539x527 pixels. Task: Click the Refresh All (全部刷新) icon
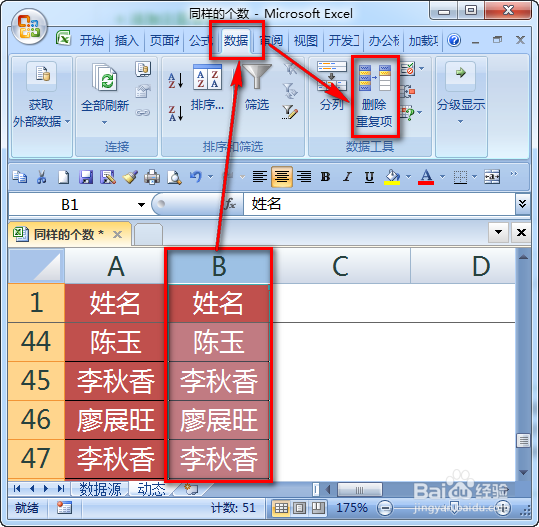point(104,77)
